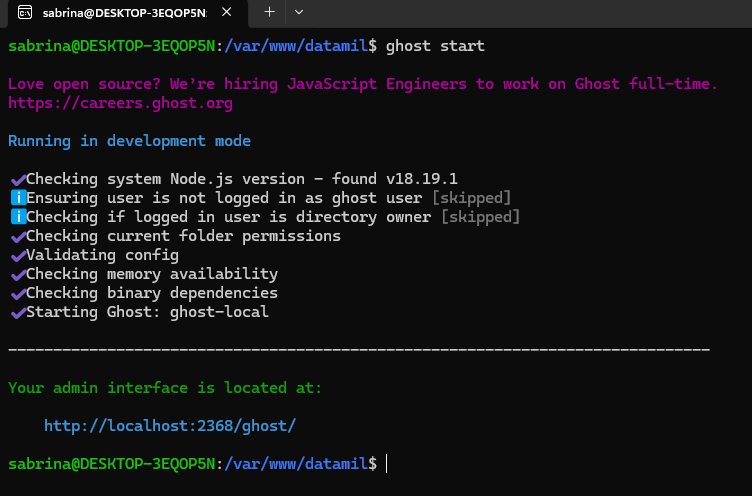The image size is (752, 496).
Task: Open the http://localhost:2368/ghost/ admin link
Action: pos(170,425)
